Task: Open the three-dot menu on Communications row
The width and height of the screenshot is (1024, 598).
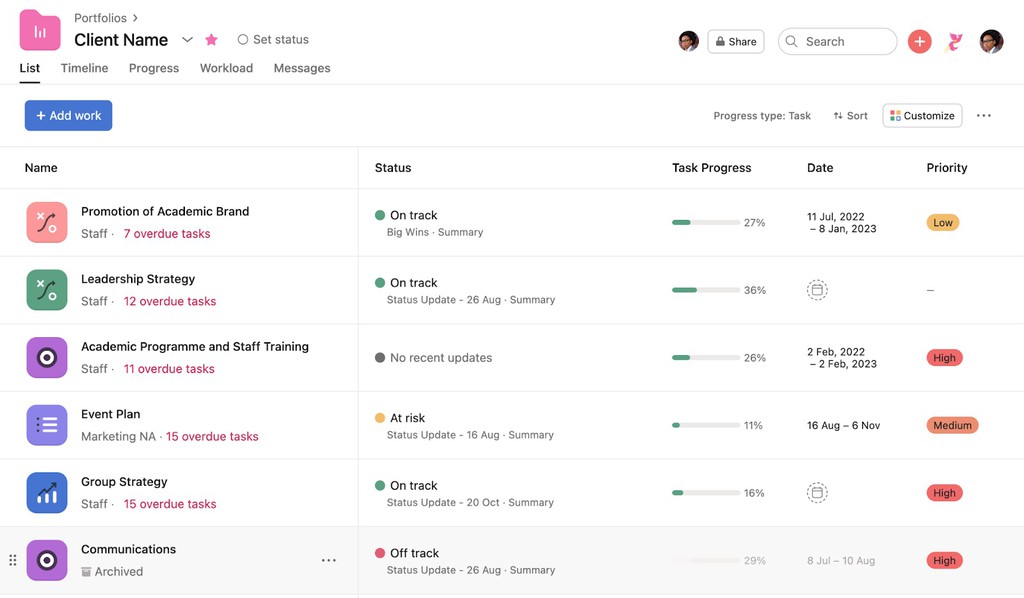Action: coord(329,560)
